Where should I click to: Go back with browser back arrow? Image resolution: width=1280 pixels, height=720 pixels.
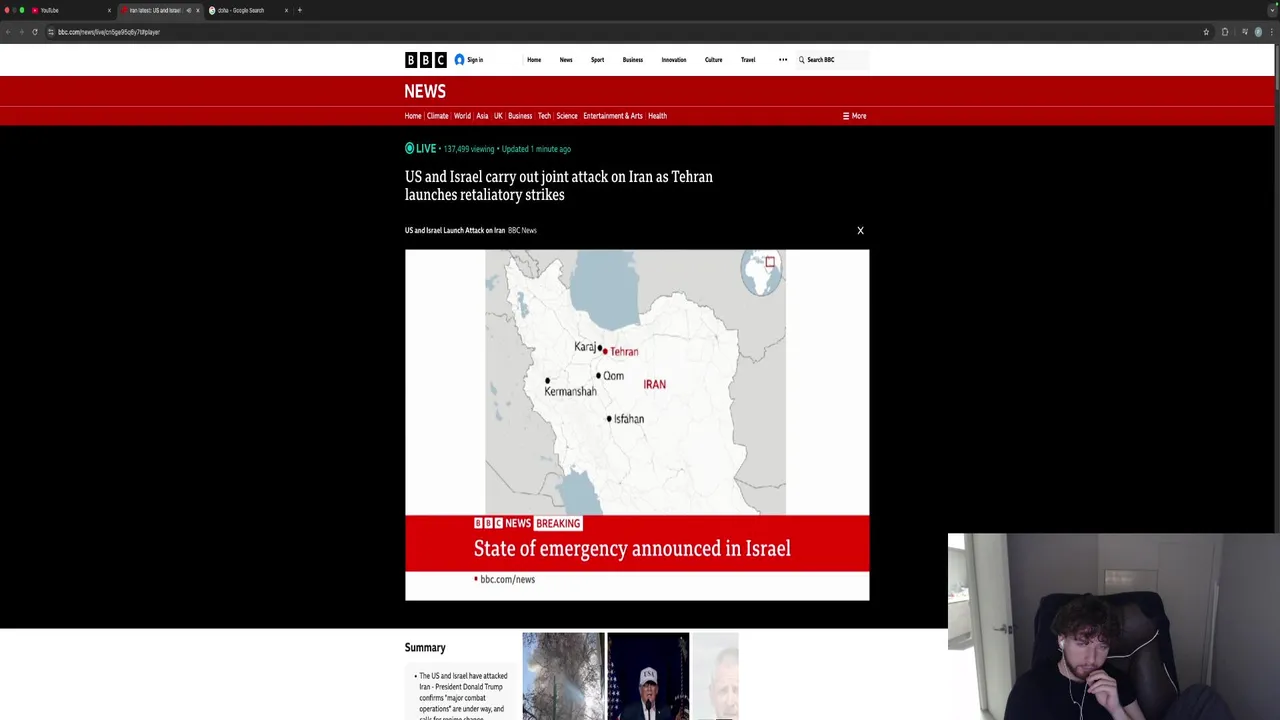(7, 32)
